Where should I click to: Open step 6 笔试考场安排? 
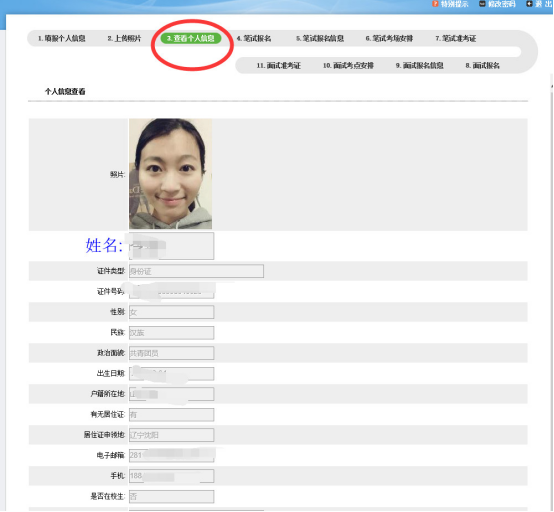(389, 38)
